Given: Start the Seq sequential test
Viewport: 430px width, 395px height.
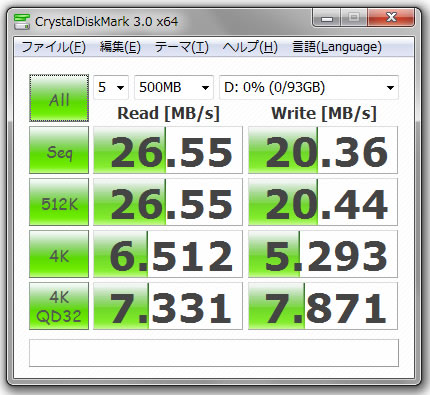Looking at the screenshot, I should tap(59, 150).
